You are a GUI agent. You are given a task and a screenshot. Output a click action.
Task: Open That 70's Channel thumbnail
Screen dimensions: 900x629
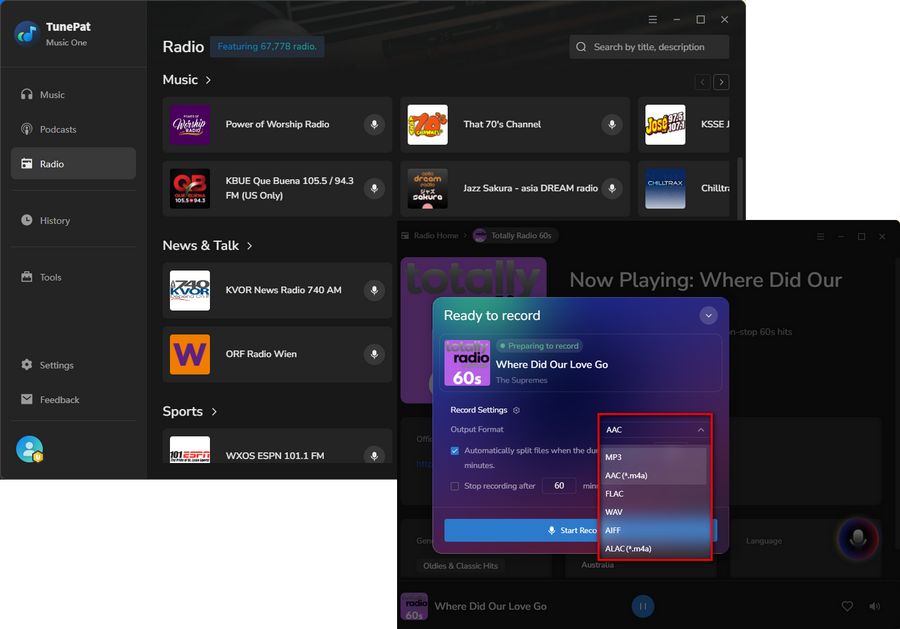pos(428,125)
